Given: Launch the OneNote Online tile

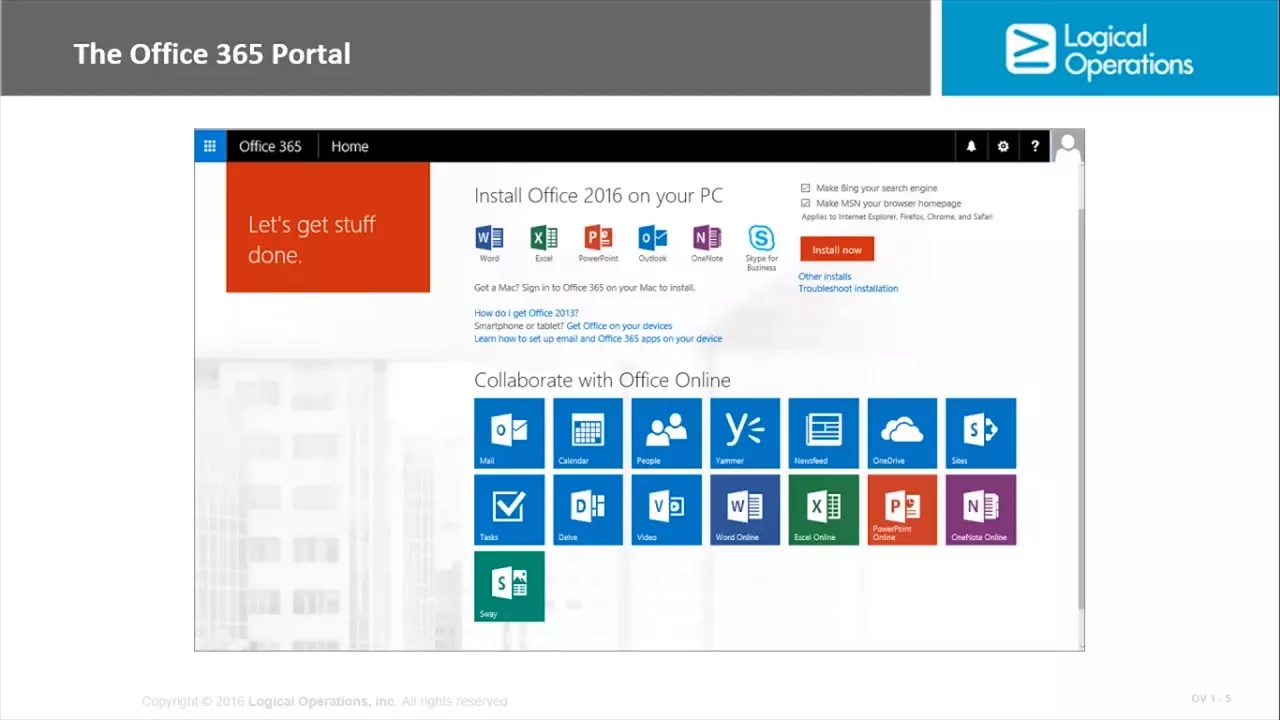Looking at the screenshot, I should click(x=981, y=510).
